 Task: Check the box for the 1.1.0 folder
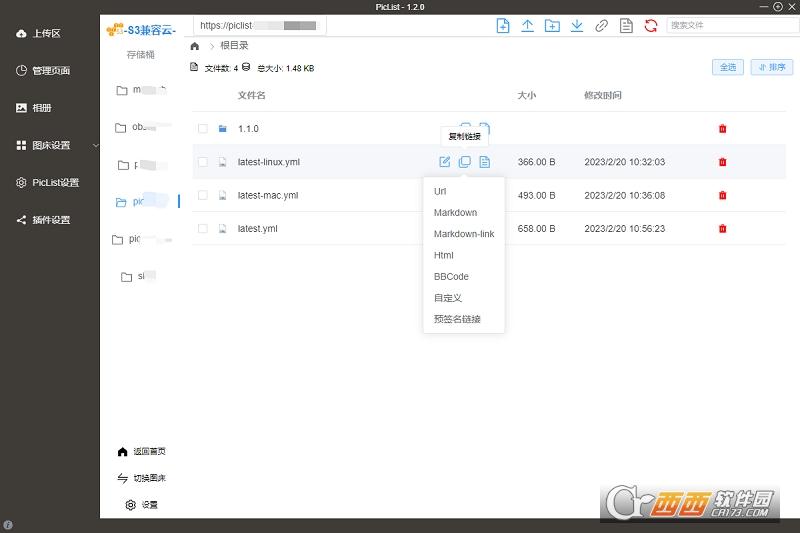203,129
